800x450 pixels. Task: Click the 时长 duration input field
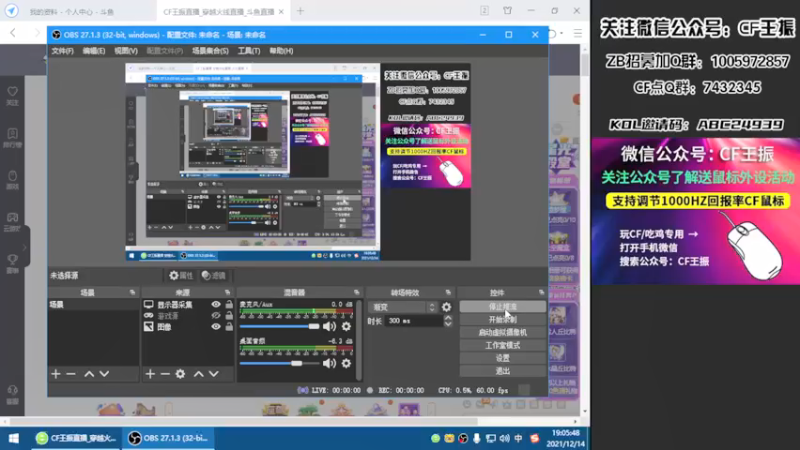pyautogui.click(x=413, y=321)
